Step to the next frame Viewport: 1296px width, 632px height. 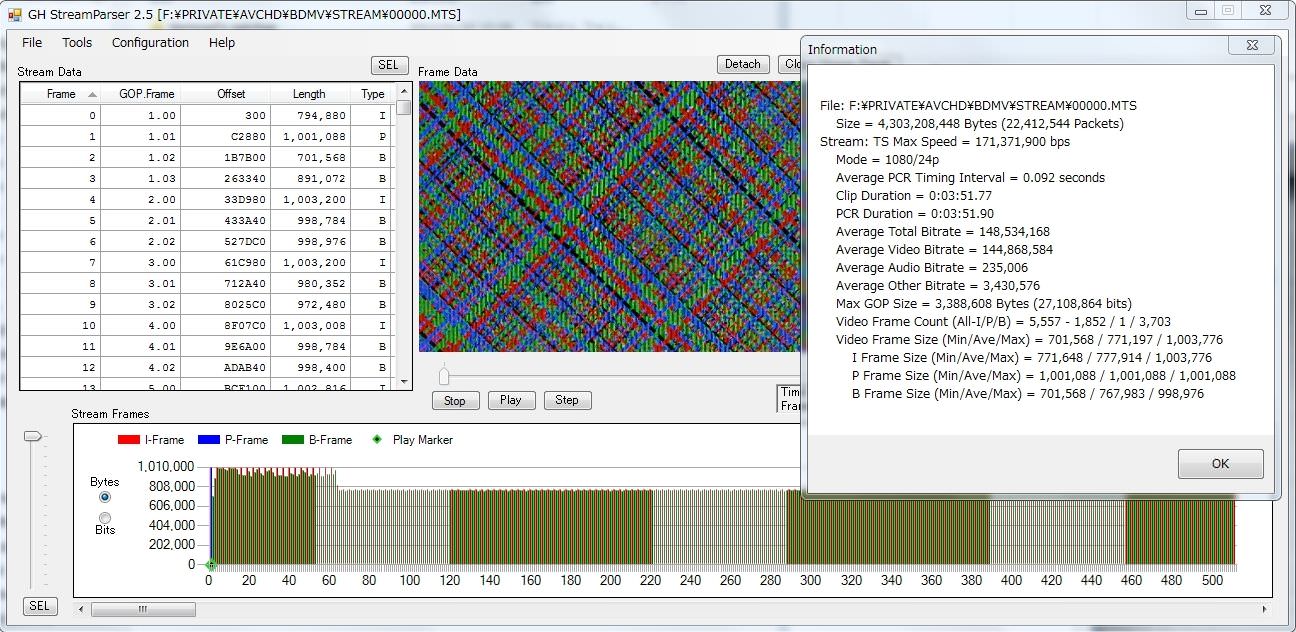[x=567, y=400]
